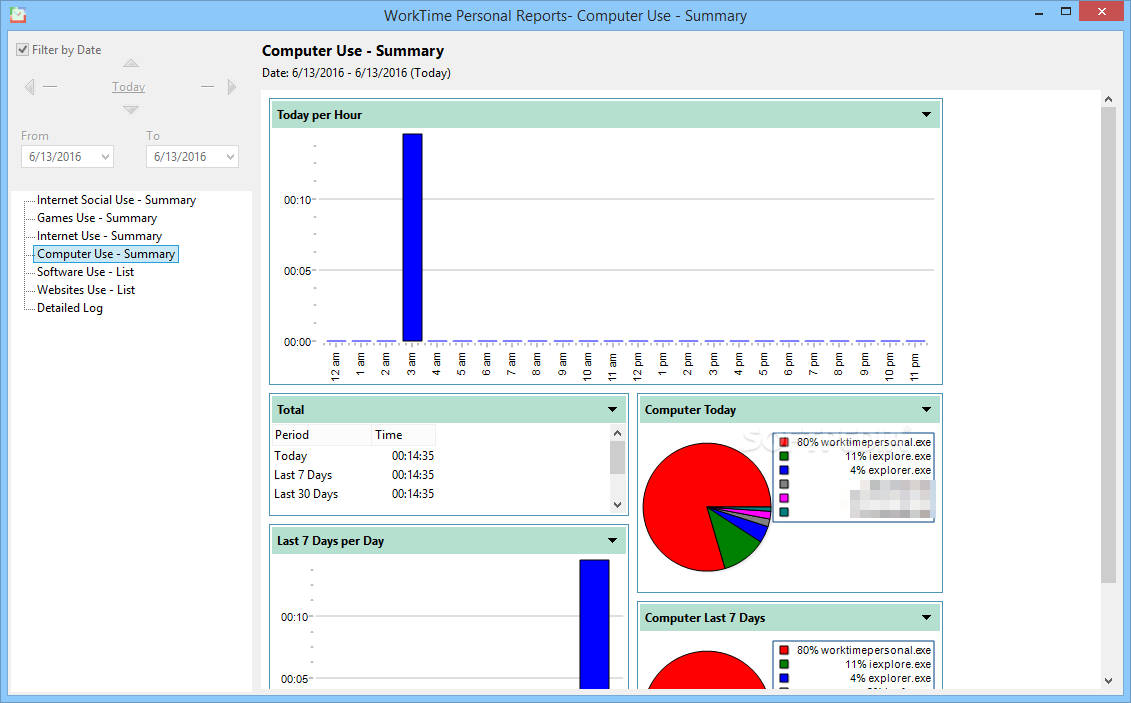1131x703 pixels.
Task: Click green iexplore.exe swatch in Computer Today legend
Action: (784, 456)
